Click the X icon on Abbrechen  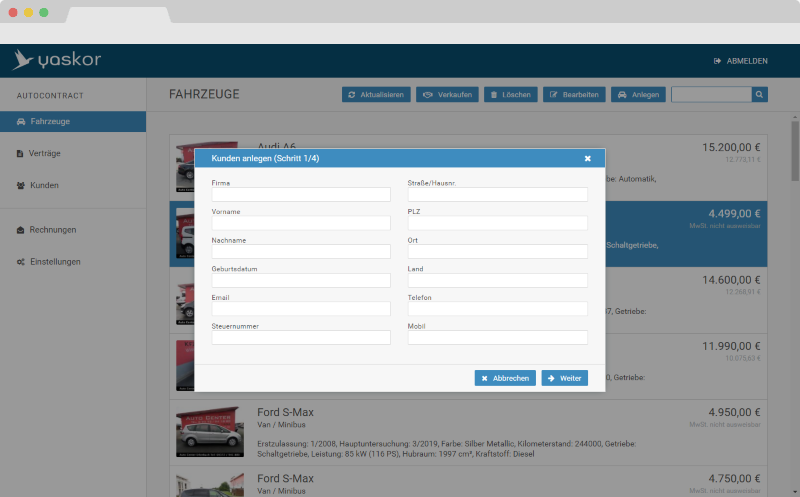pyautogui.click(x=484, y=378)
